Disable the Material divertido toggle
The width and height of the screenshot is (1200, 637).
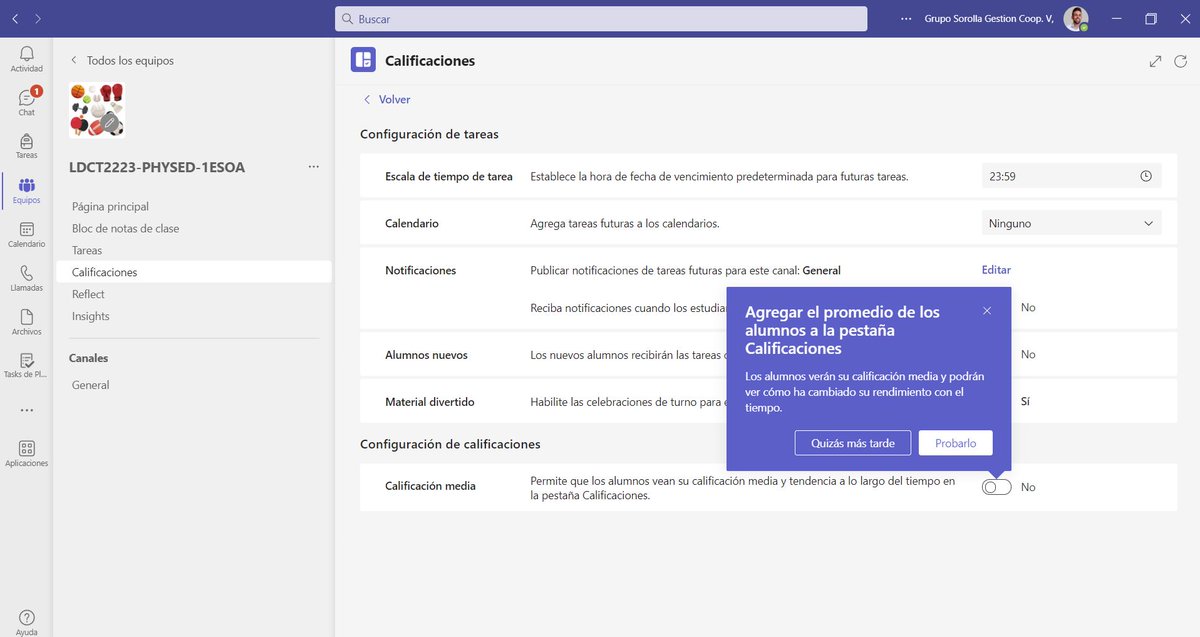click(995, 400)
